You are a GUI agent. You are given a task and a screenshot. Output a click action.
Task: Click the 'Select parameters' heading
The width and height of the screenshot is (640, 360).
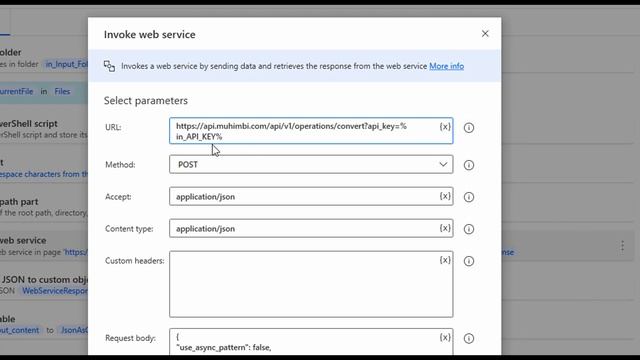[146, 100]
